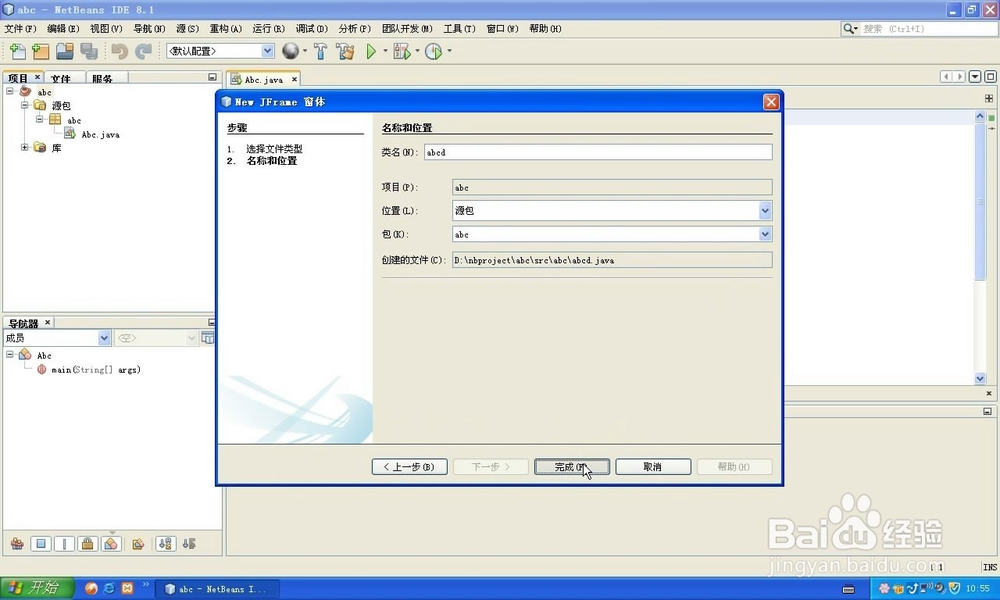
Task: Expand the 库 libraries node
Action: 24,147
